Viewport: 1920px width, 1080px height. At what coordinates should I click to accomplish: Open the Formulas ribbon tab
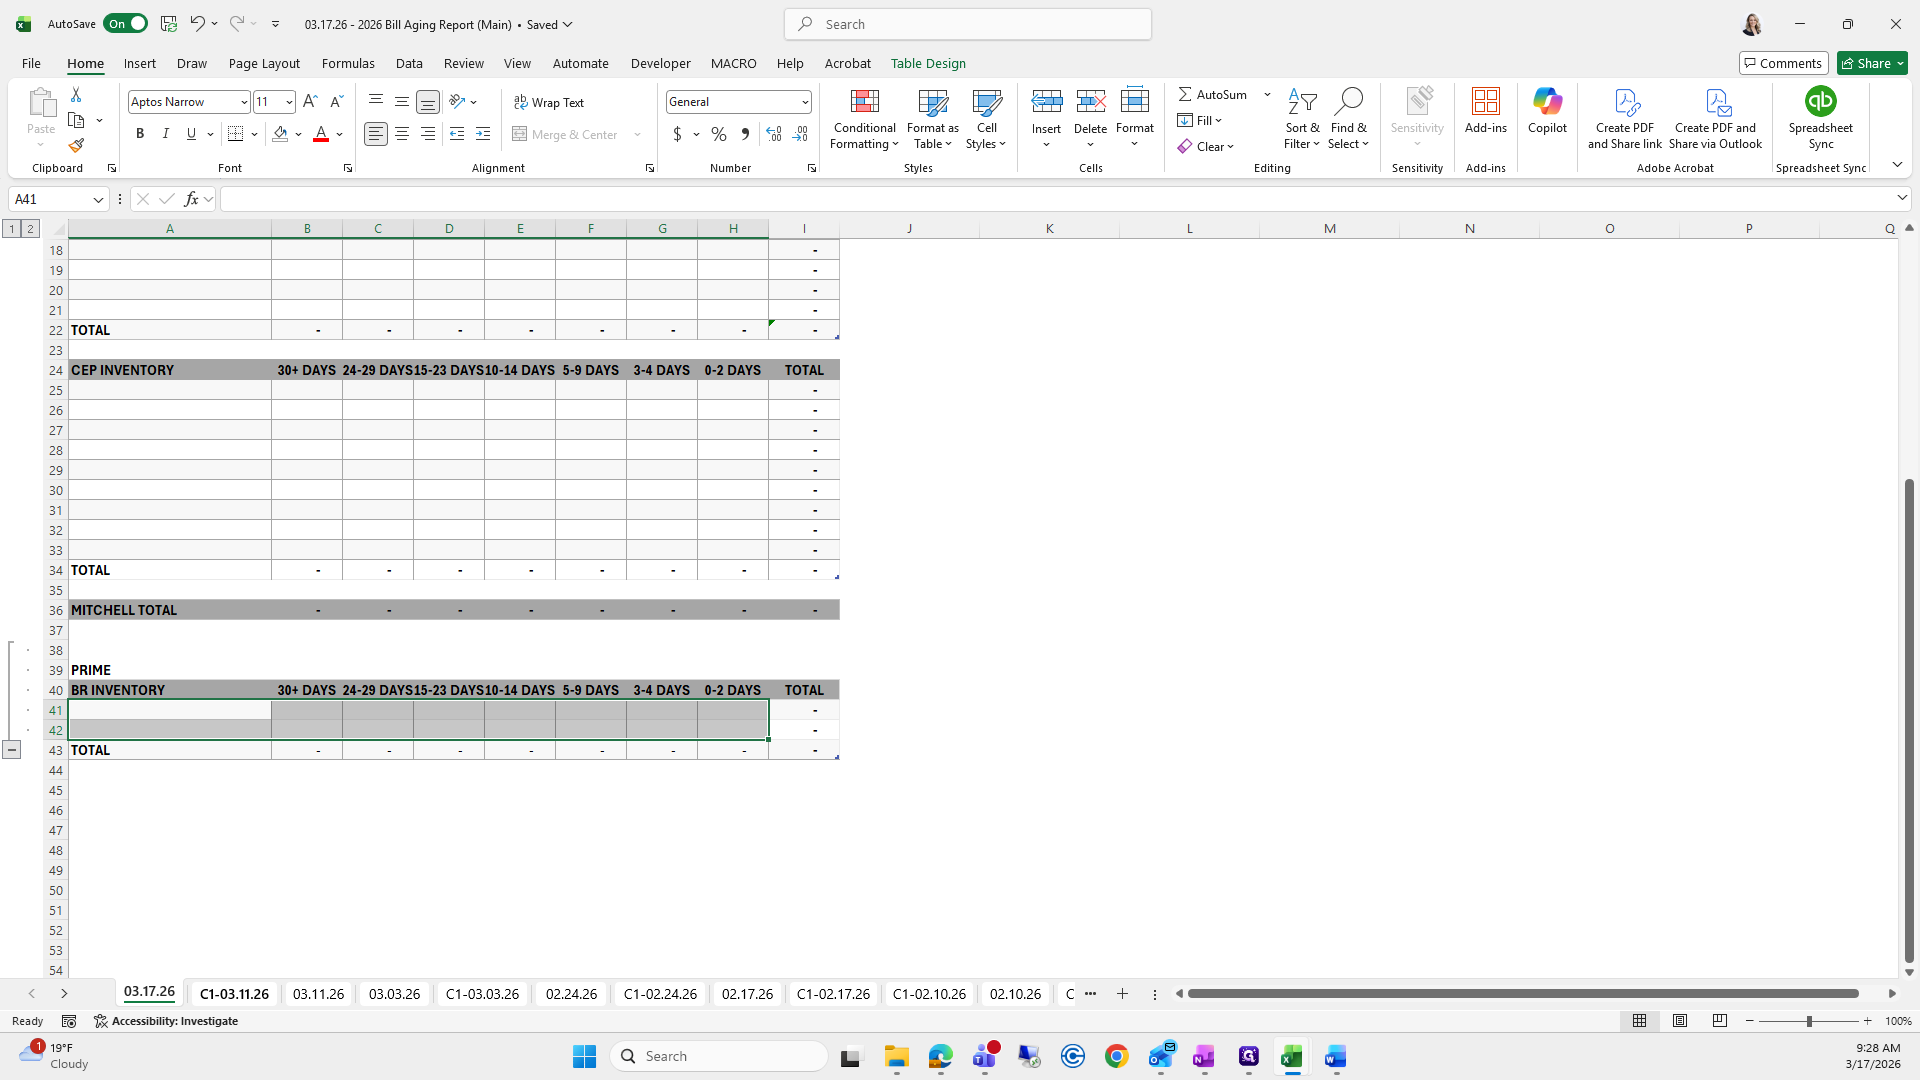(x=348, y=63)
